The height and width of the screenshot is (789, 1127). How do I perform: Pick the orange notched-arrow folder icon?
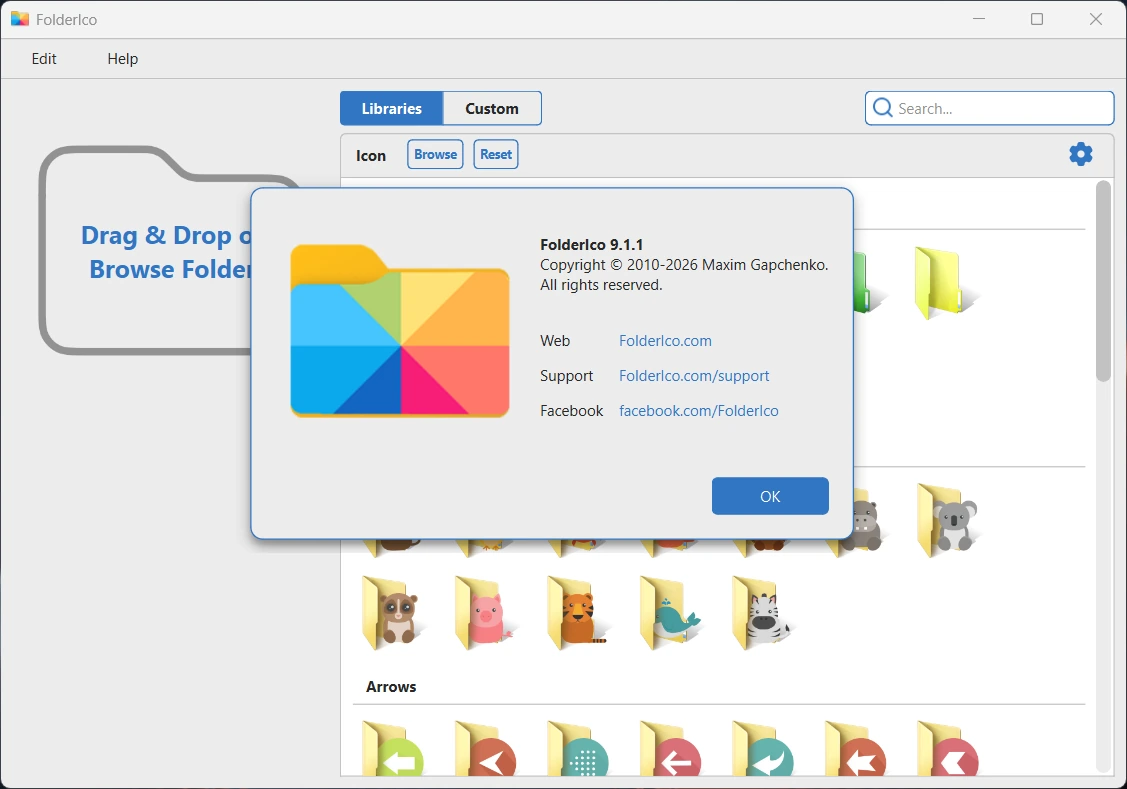coord(855,749)
